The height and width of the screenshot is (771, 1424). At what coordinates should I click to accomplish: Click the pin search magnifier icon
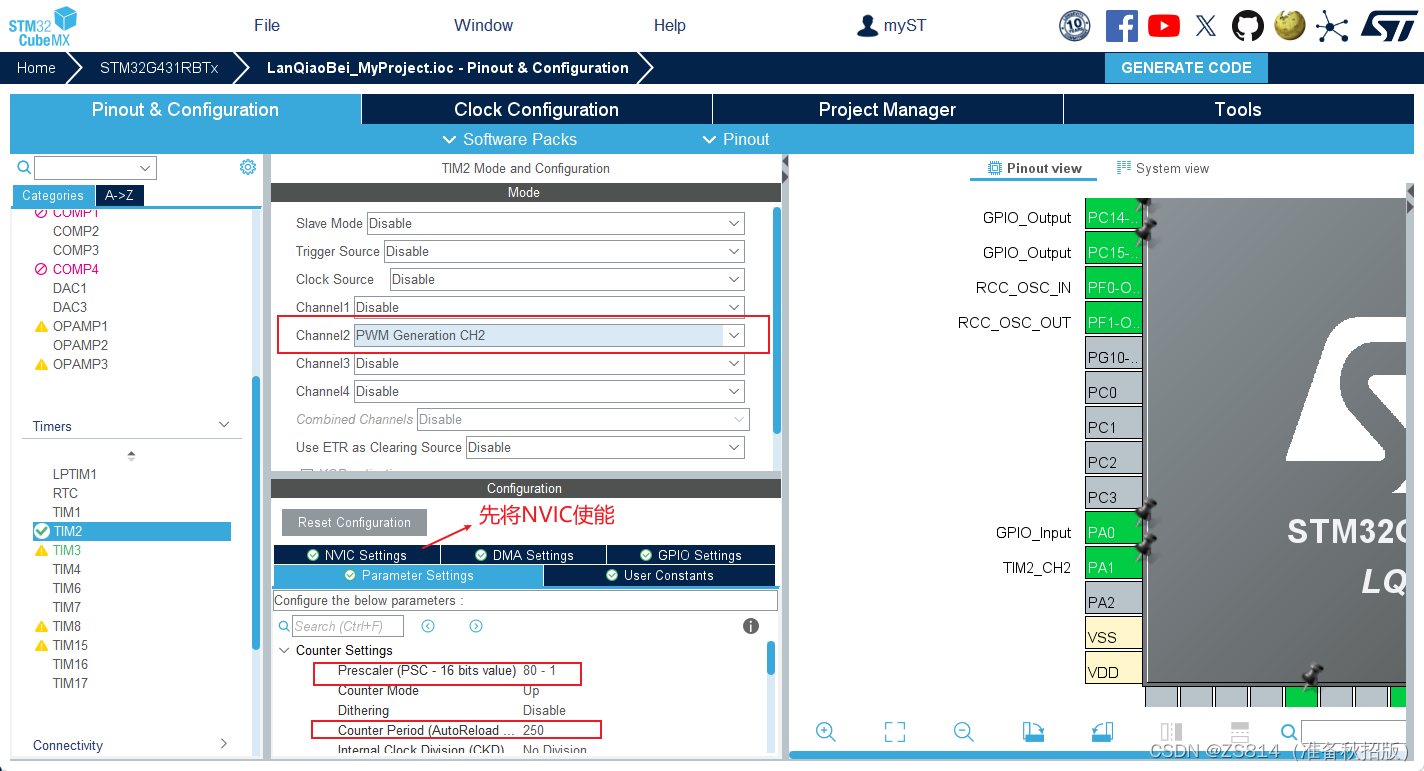pos(1289,732)
